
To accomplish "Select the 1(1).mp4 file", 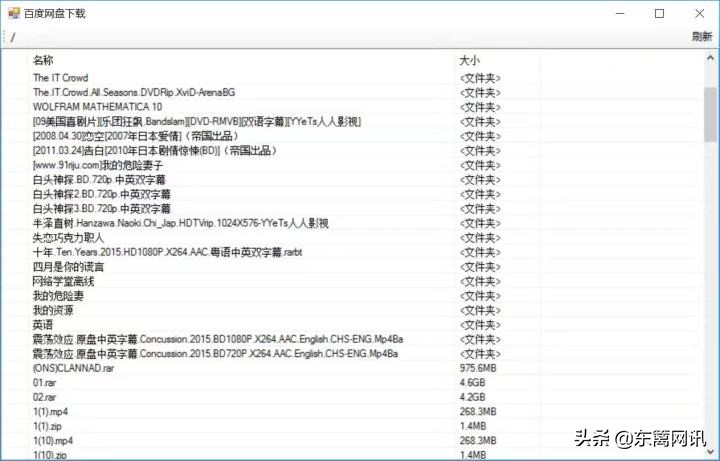I will [x=50, y=412].
